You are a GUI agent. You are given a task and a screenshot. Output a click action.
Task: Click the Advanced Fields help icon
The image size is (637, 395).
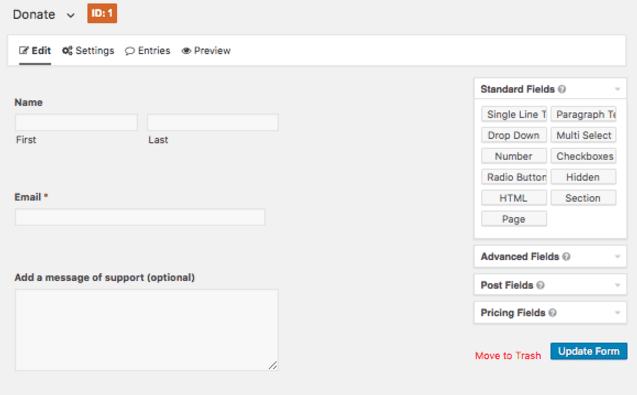pos(566,257)
